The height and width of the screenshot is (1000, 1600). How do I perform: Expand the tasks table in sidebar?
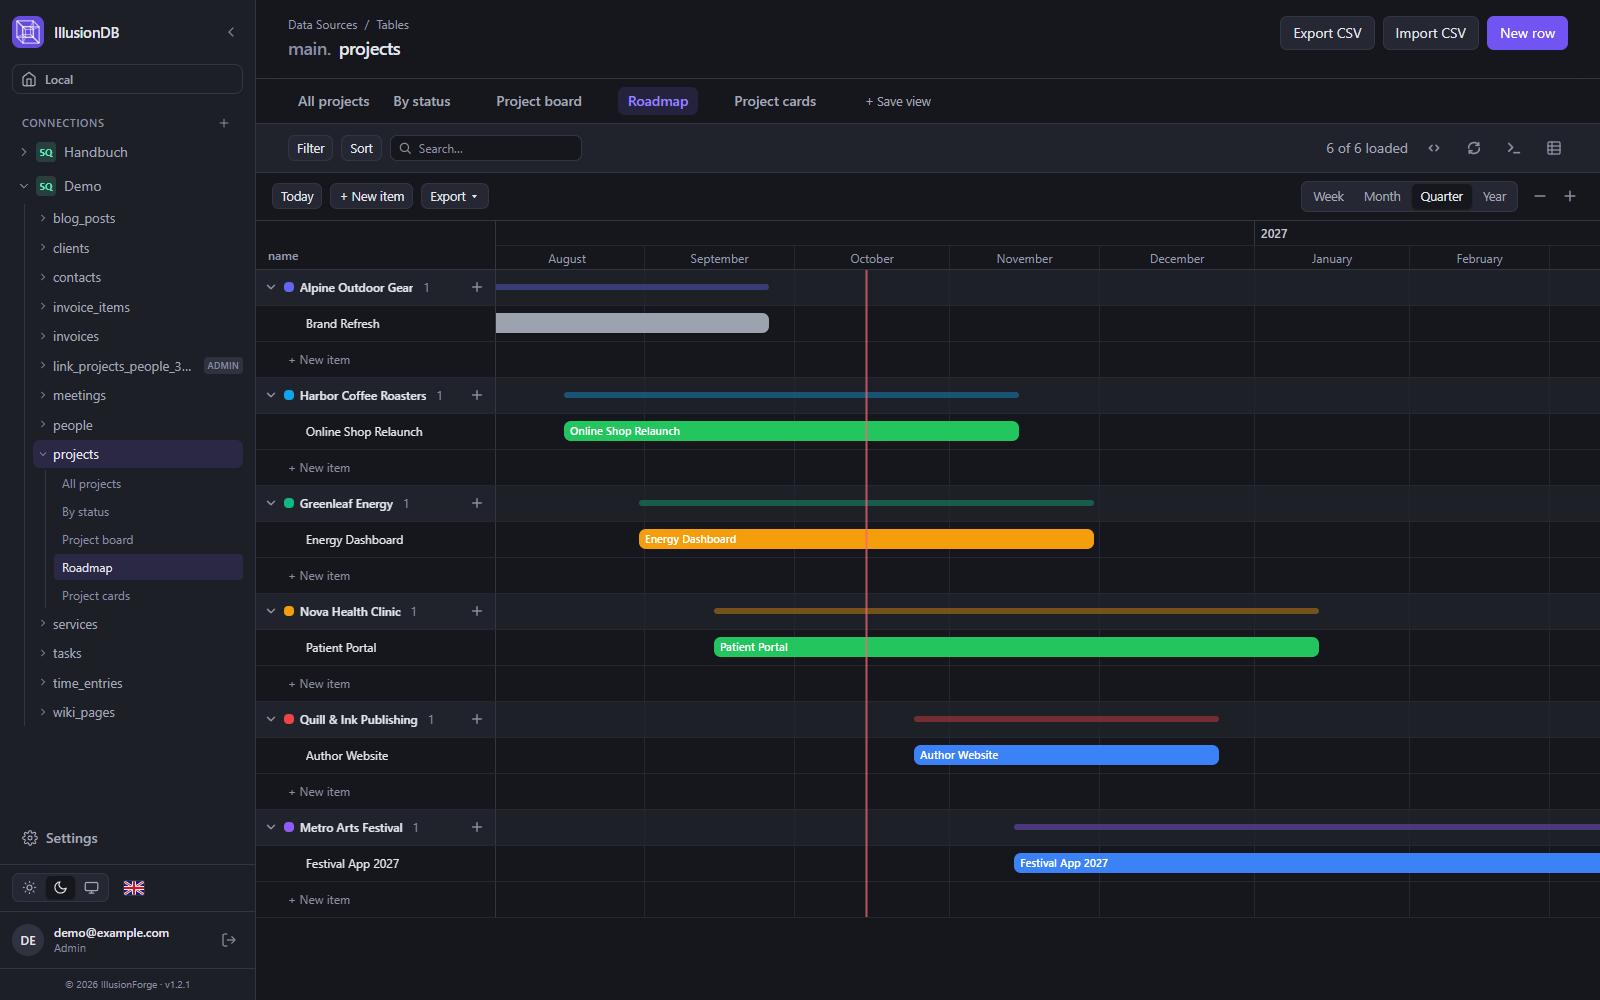[43, 653]
